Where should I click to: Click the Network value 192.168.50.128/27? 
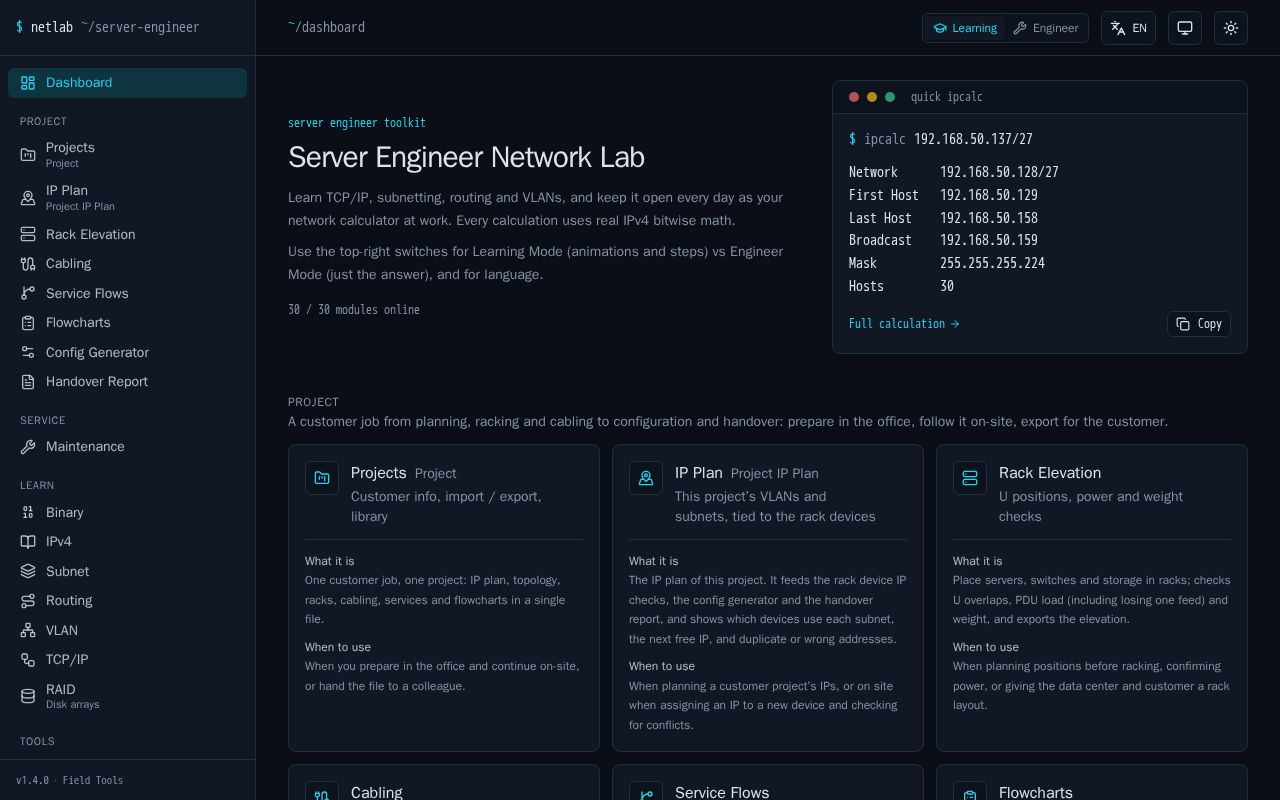[x=999, y=172]
